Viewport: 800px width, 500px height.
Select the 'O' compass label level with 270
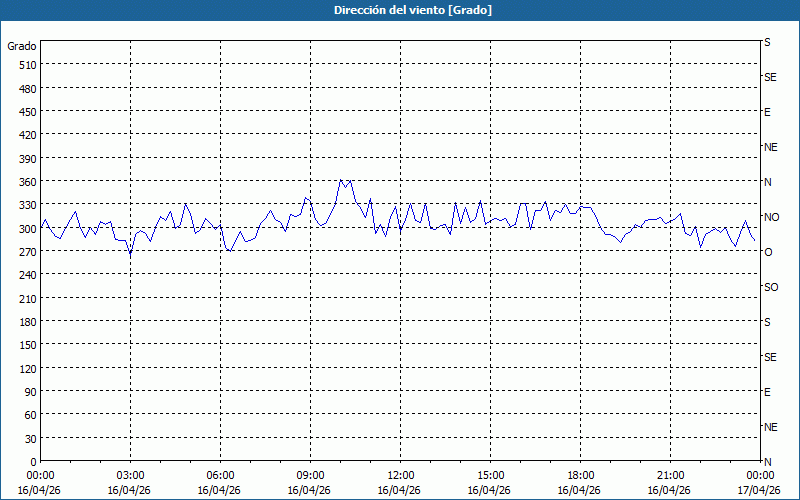pyautogui.click(x=768, y=252)
